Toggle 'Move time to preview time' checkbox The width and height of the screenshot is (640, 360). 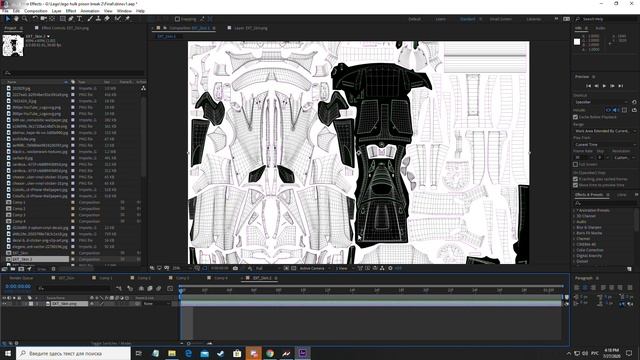tap(576, 185)
